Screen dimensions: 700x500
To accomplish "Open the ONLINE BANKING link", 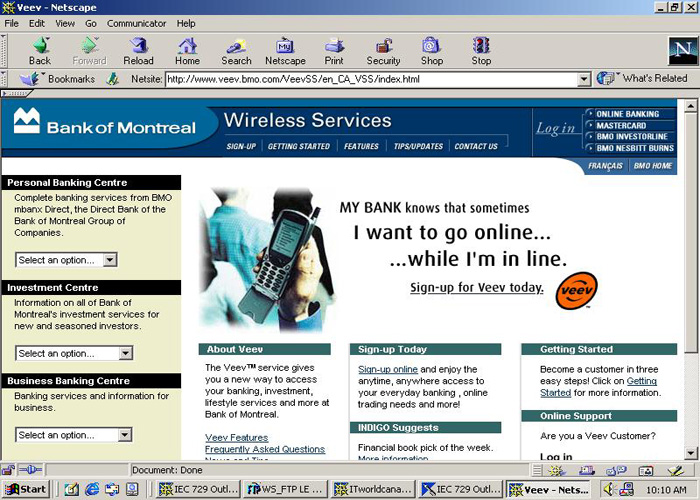I will tap(627, 114).
